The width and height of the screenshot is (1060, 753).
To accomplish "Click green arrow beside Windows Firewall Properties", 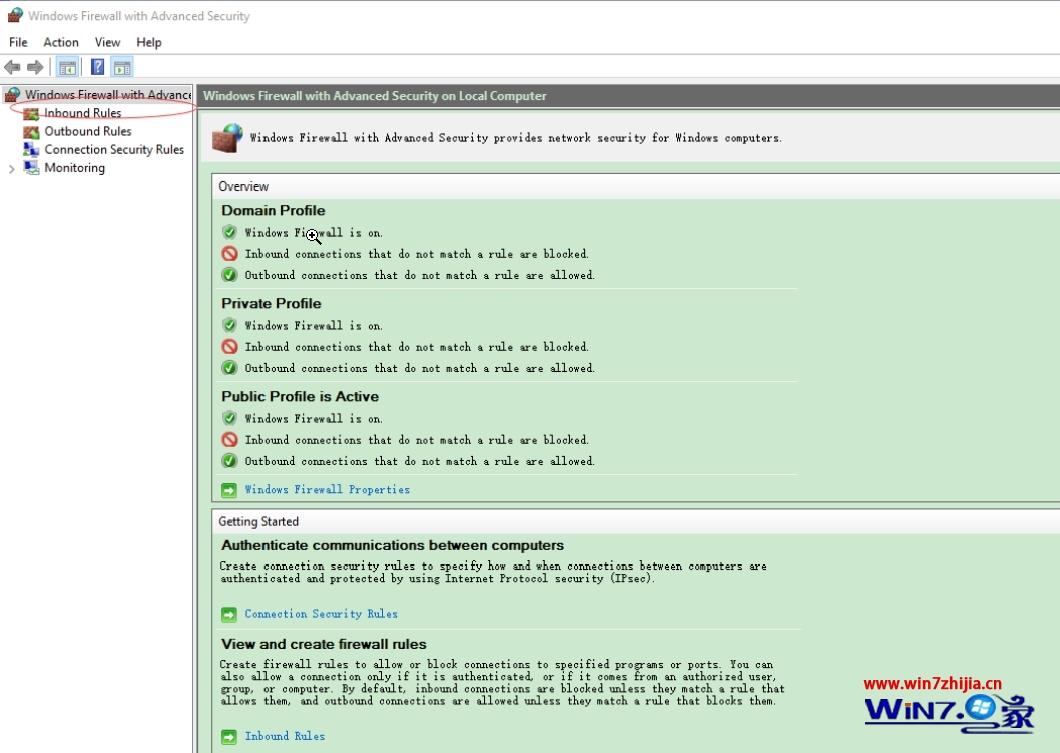I will tap(229, 489).
